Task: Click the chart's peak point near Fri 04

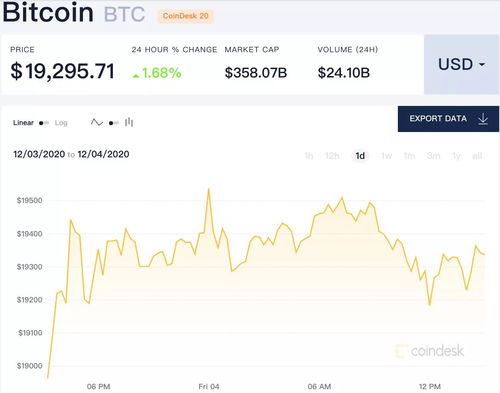Action: (x=209, y=189)
